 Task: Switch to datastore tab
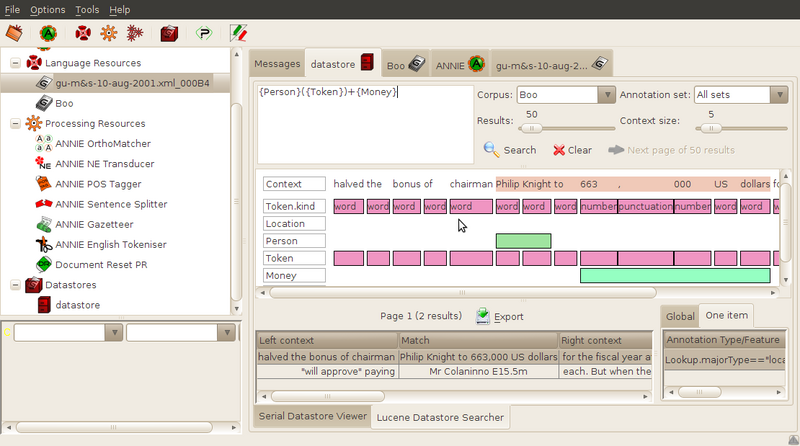point(342,64)
